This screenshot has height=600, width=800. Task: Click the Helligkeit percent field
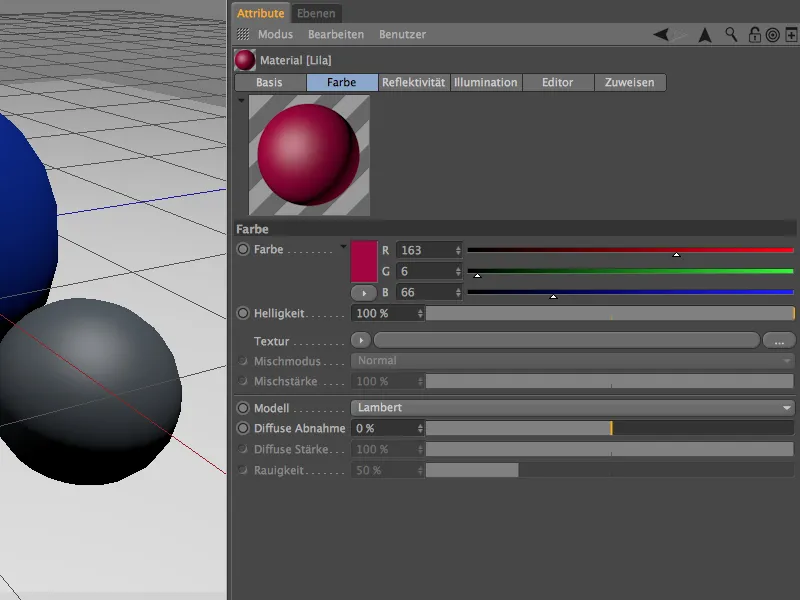click(x=384, y=313)
